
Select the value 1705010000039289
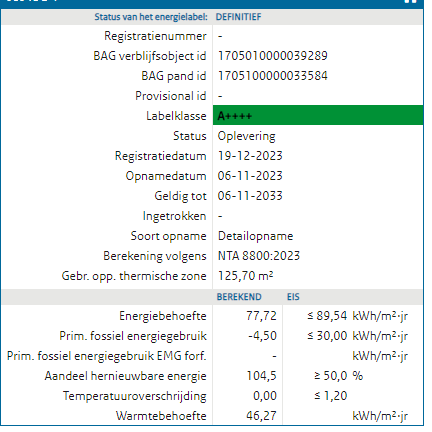point(273,56)
